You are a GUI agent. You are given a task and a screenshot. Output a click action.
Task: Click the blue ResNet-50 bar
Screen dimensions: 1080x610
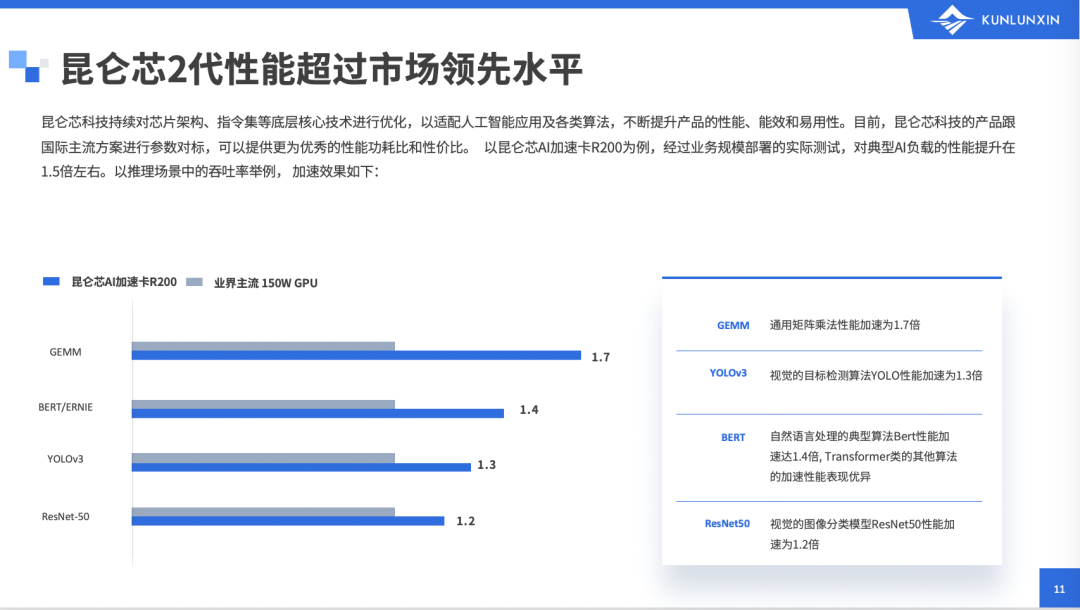coord(288,520)
